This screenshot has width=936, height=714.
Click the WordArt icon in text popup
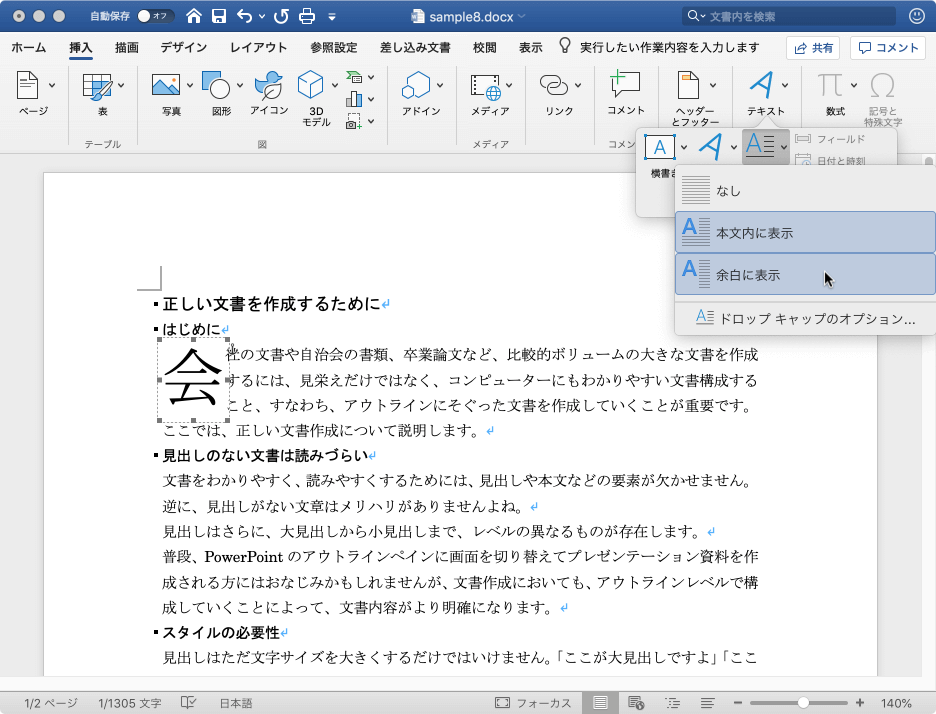pyautogui.click(x=710, y=147)
